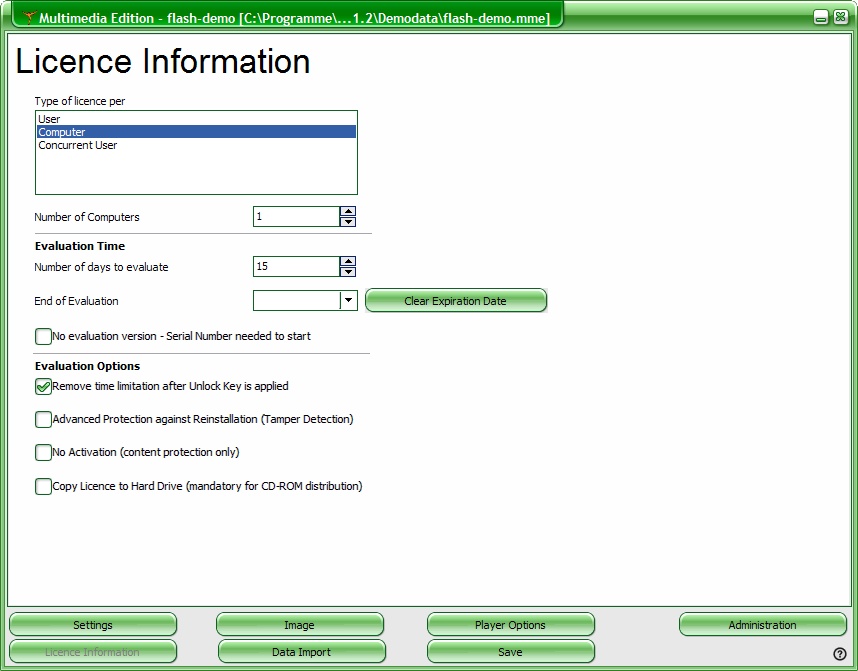Select Concurrent User licence type
Screen dimensions: 858x671
coord(77,145)
